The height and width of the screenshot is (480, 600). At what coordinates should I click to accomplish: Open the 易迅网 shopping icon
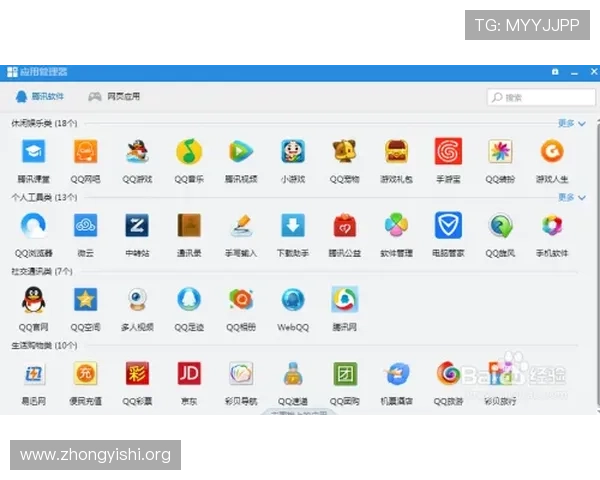tap(34, 374)
